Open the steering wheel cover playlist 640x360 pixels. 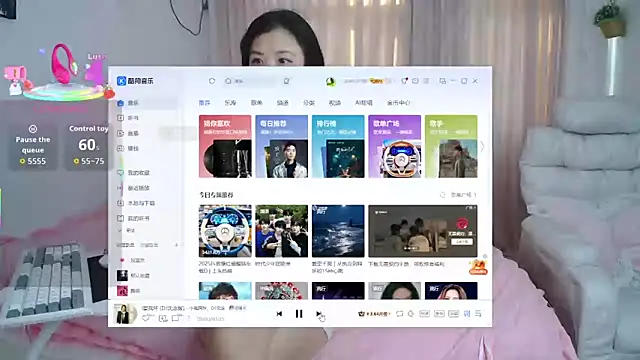click(x=225, y=231)
